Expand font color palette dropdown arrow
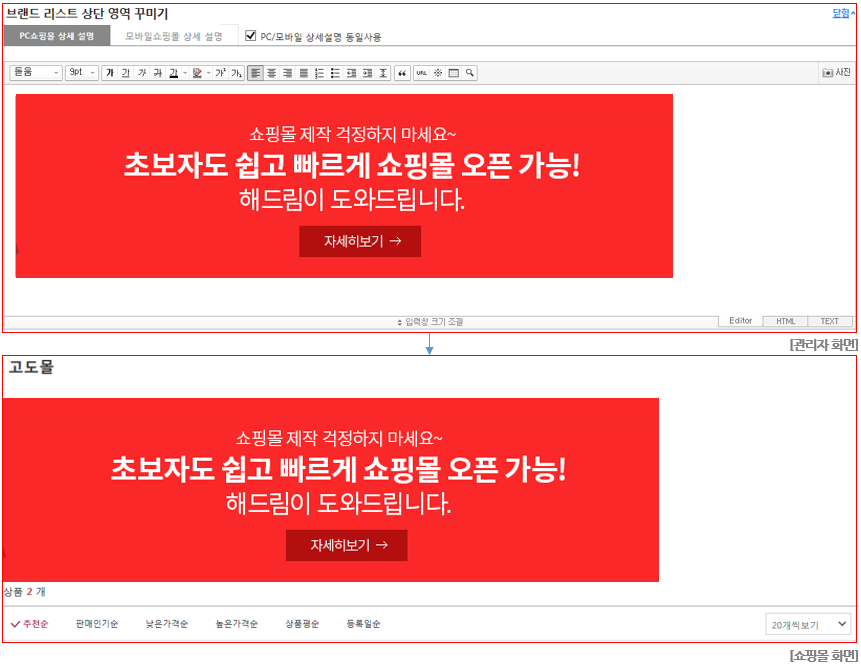The width and height of the screenshot is (861, 665). tap(185, 72)
